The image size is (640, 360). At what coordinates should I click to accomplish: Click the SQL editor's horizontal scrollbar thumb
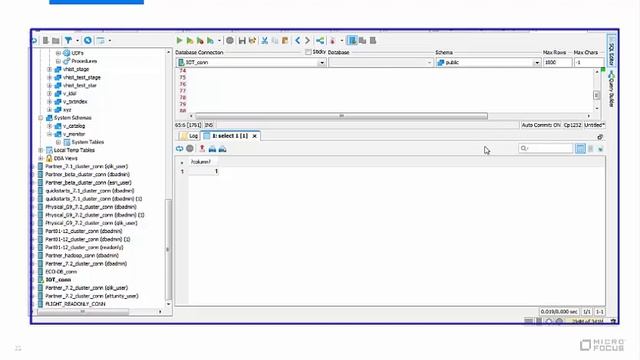tap(341, 116)
